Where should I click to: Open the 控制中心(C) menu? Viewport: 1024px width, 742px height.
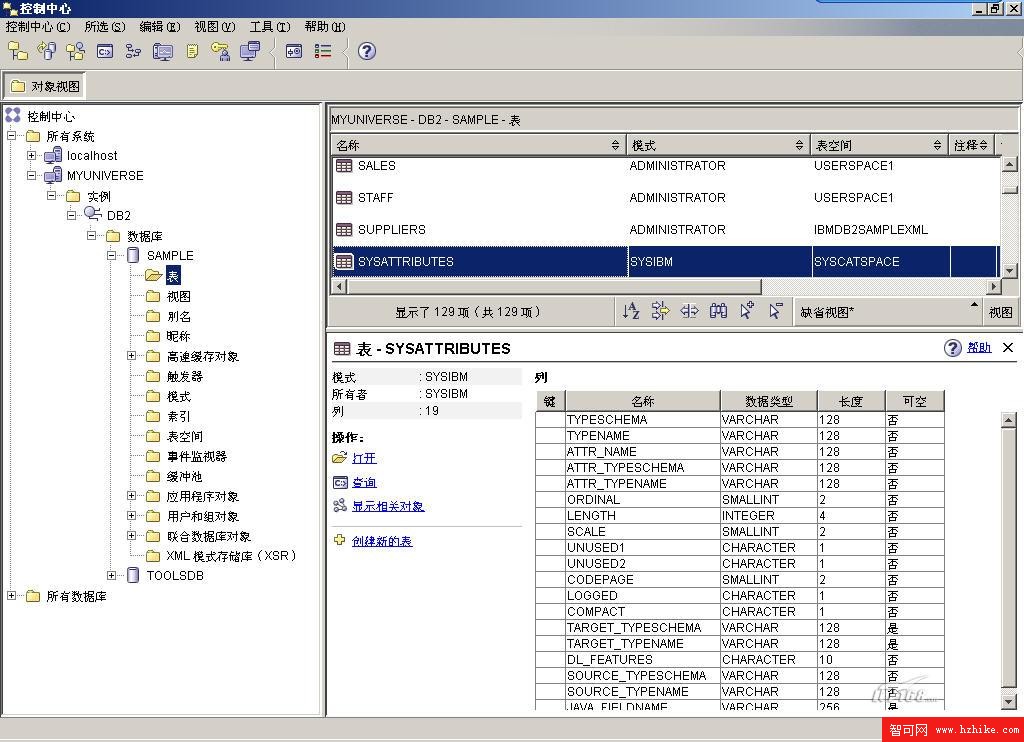tap(38, 27)
